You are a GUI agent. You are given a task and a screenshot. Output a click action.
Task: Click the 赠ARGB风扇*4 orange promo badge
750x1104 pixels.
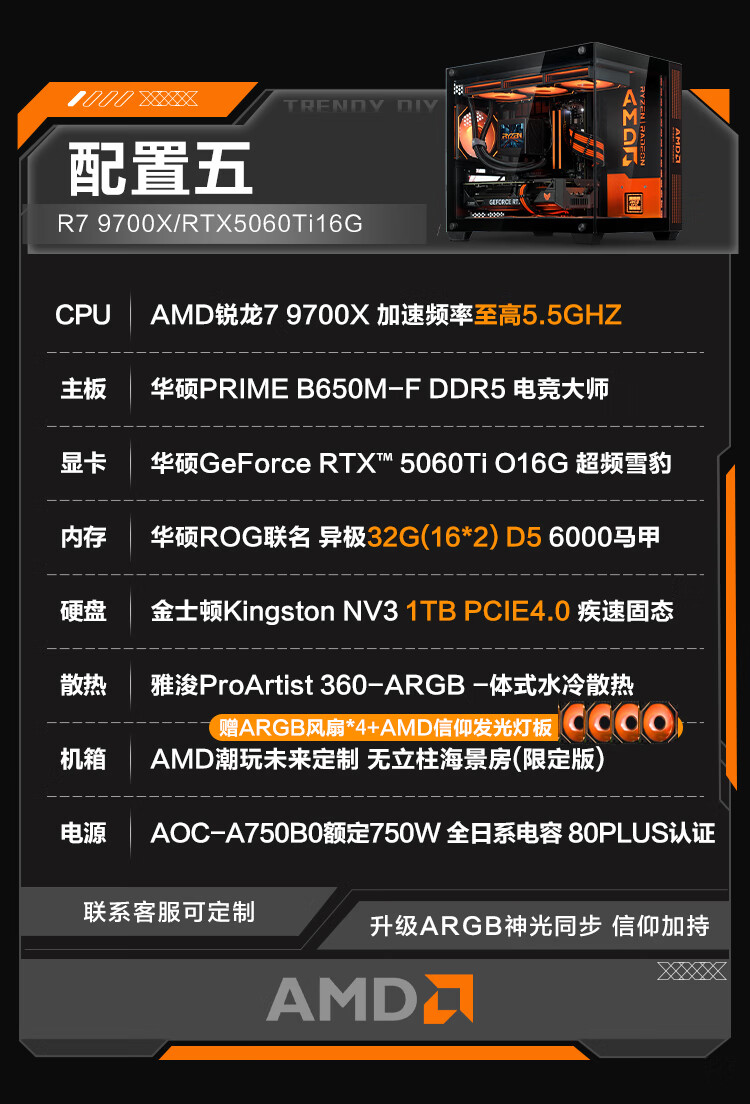coord(384,727)
